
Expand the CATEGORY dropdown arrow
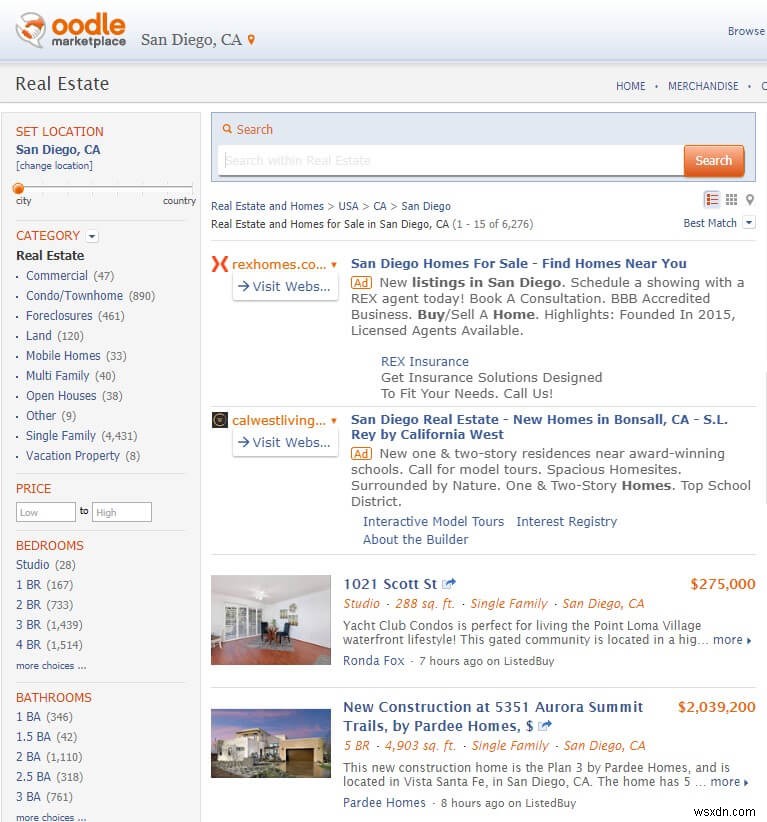92,236
